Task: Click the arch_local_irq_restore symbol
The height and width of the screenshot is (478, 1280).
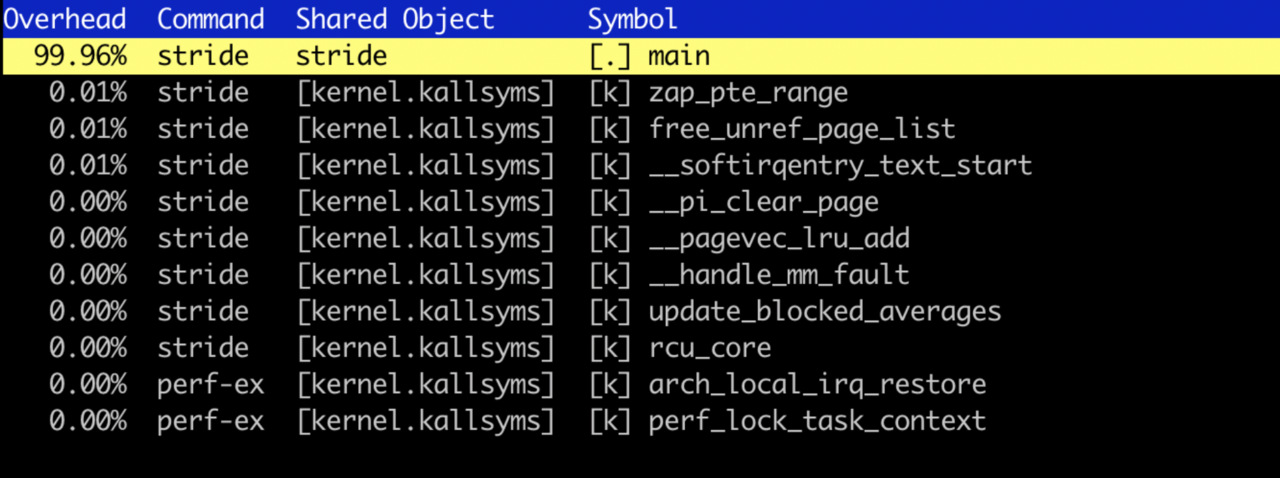Action: tap(817, 384)
